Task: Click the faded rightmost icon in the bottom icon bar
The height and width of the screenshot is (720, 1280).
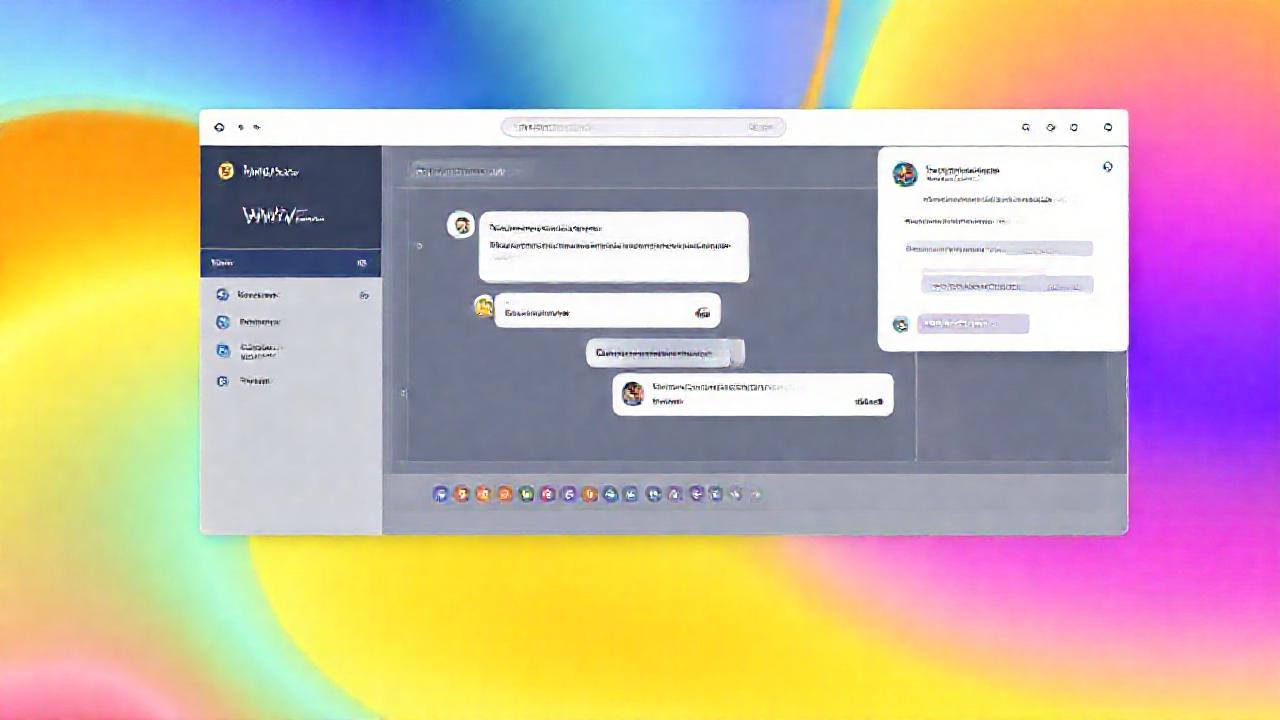Action: click(756, 494)
